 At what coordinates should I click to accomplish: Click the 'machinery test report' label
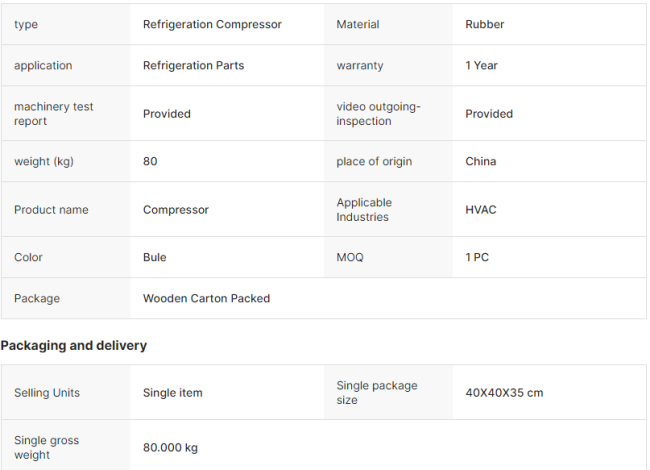[x=54, y=113]
